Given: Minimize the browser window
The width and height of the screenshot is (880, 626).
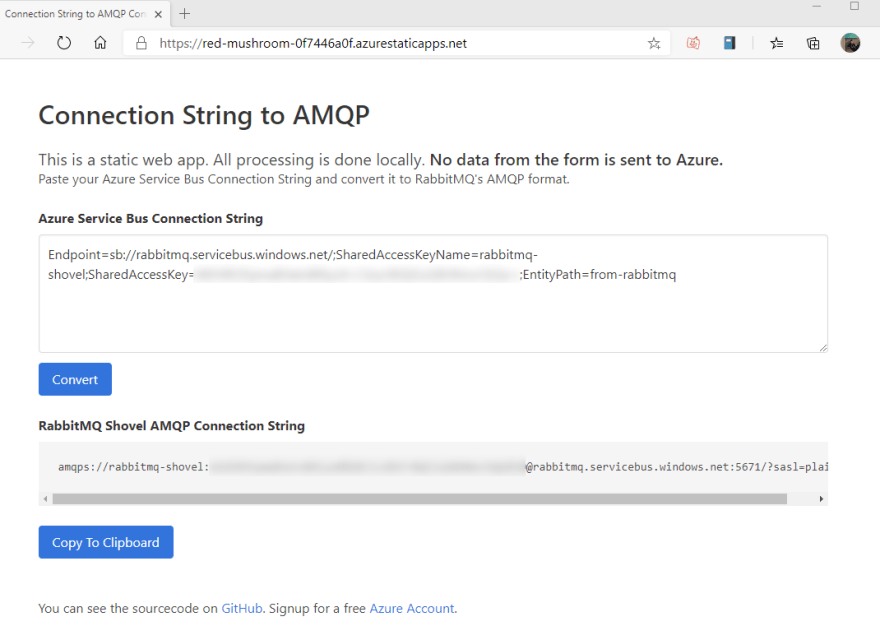Looking at the screenshot, I should 817,6.
